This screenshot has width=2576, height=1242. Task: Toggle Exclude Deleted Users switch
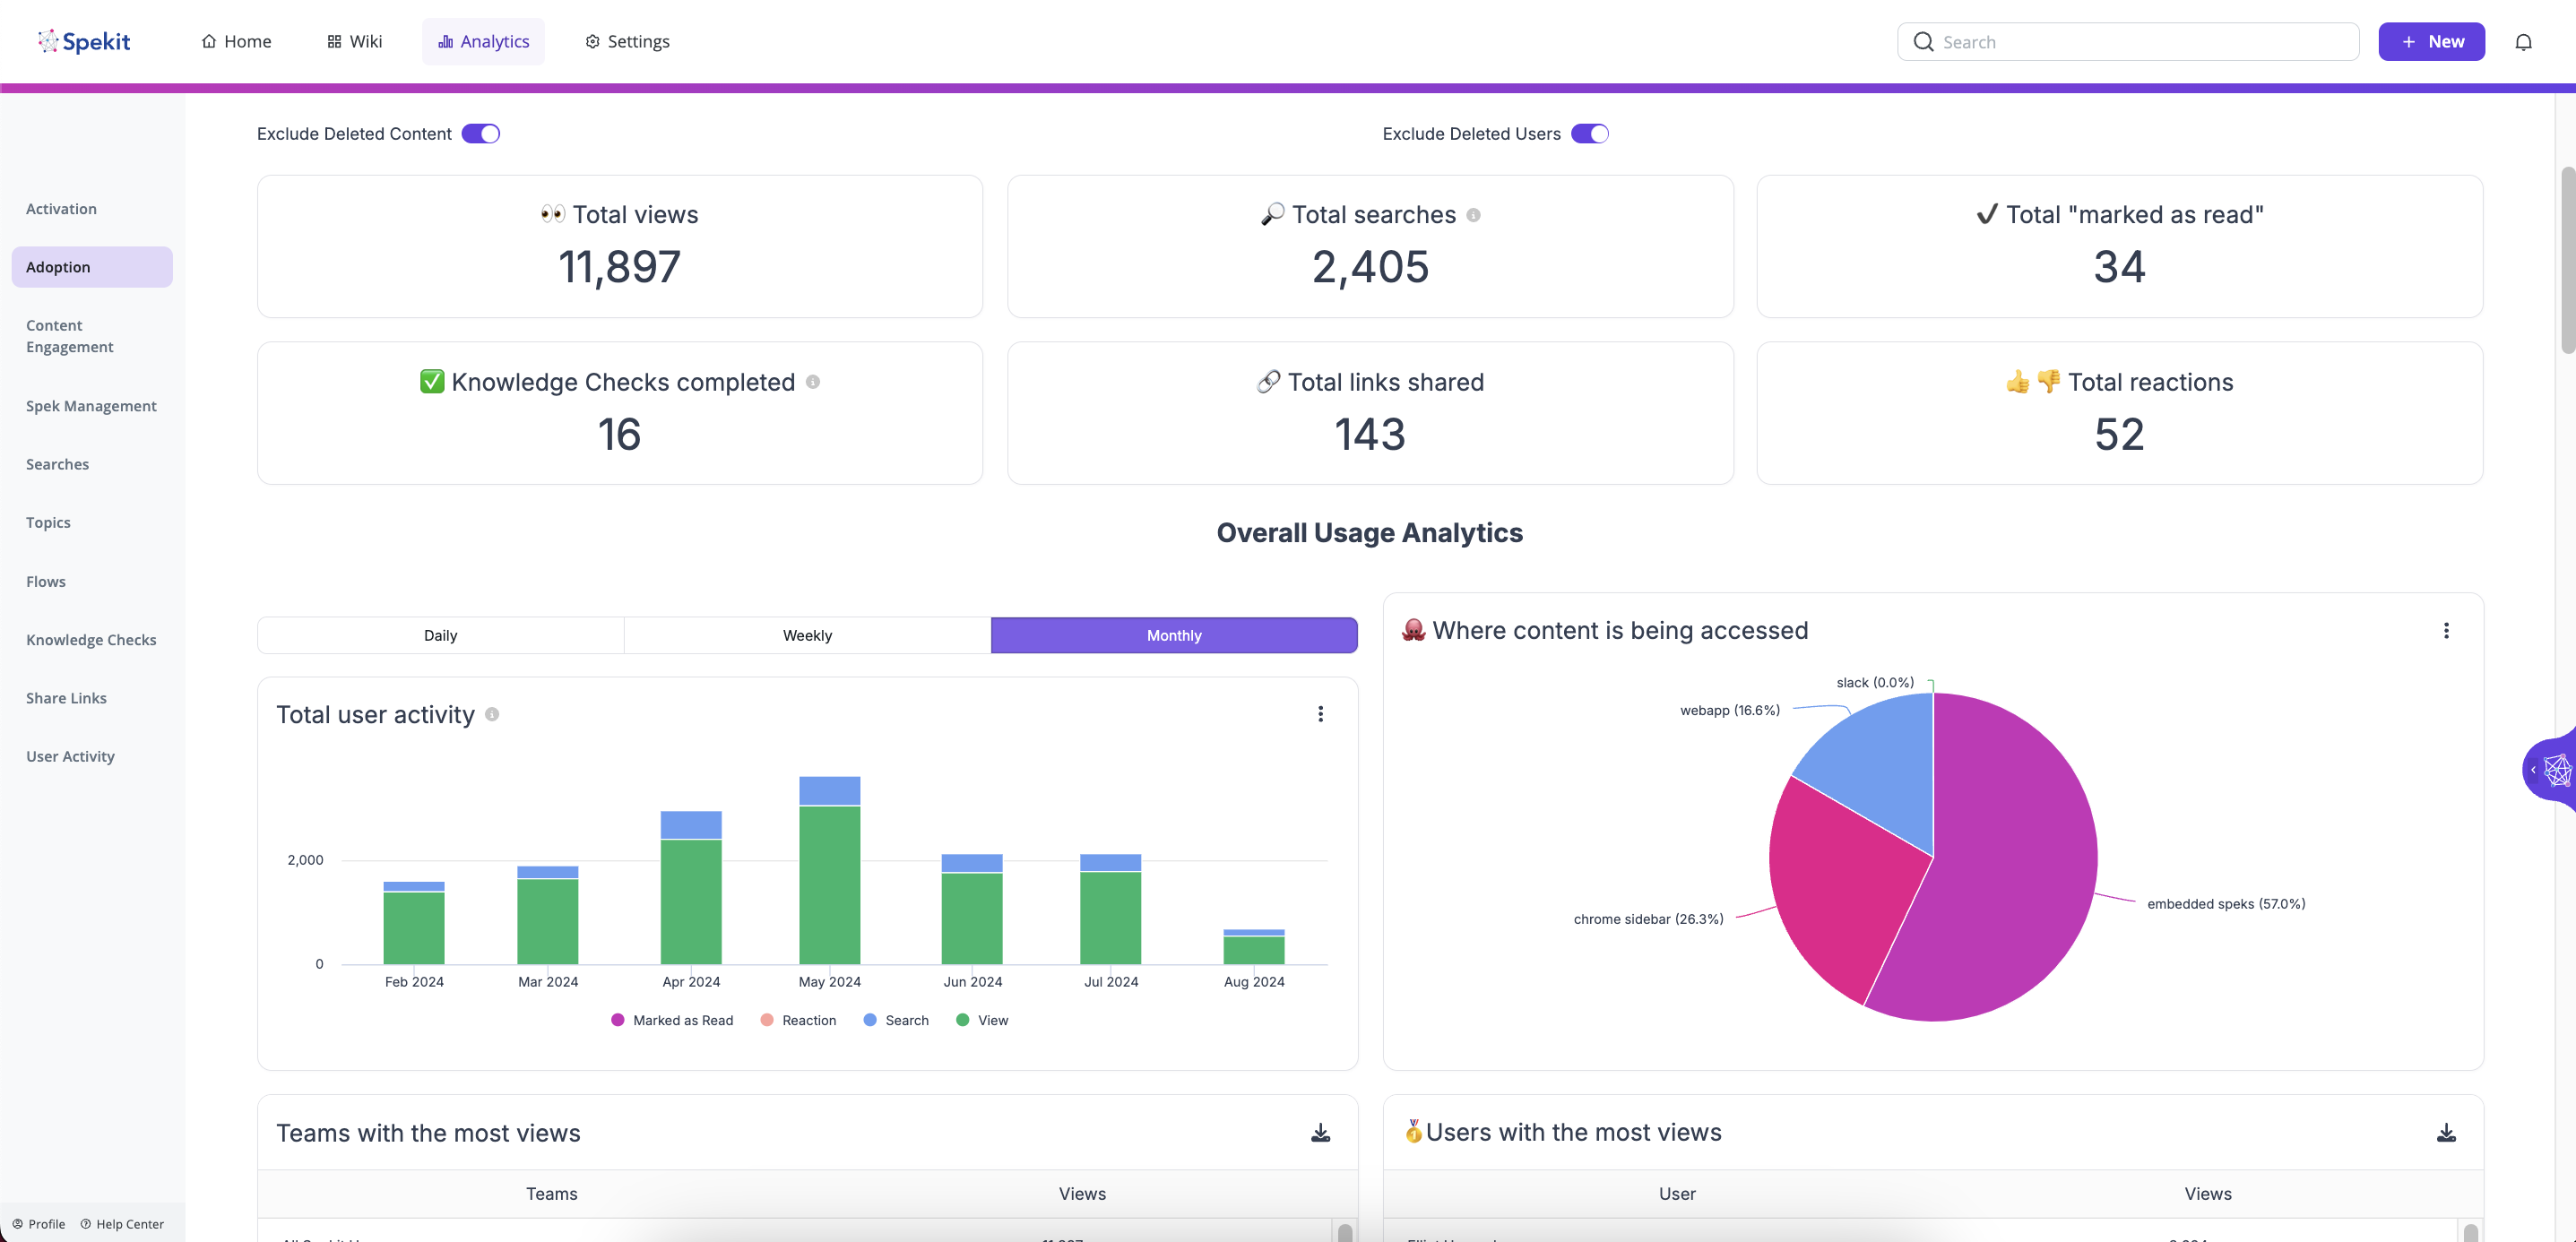pos(1589,134)
